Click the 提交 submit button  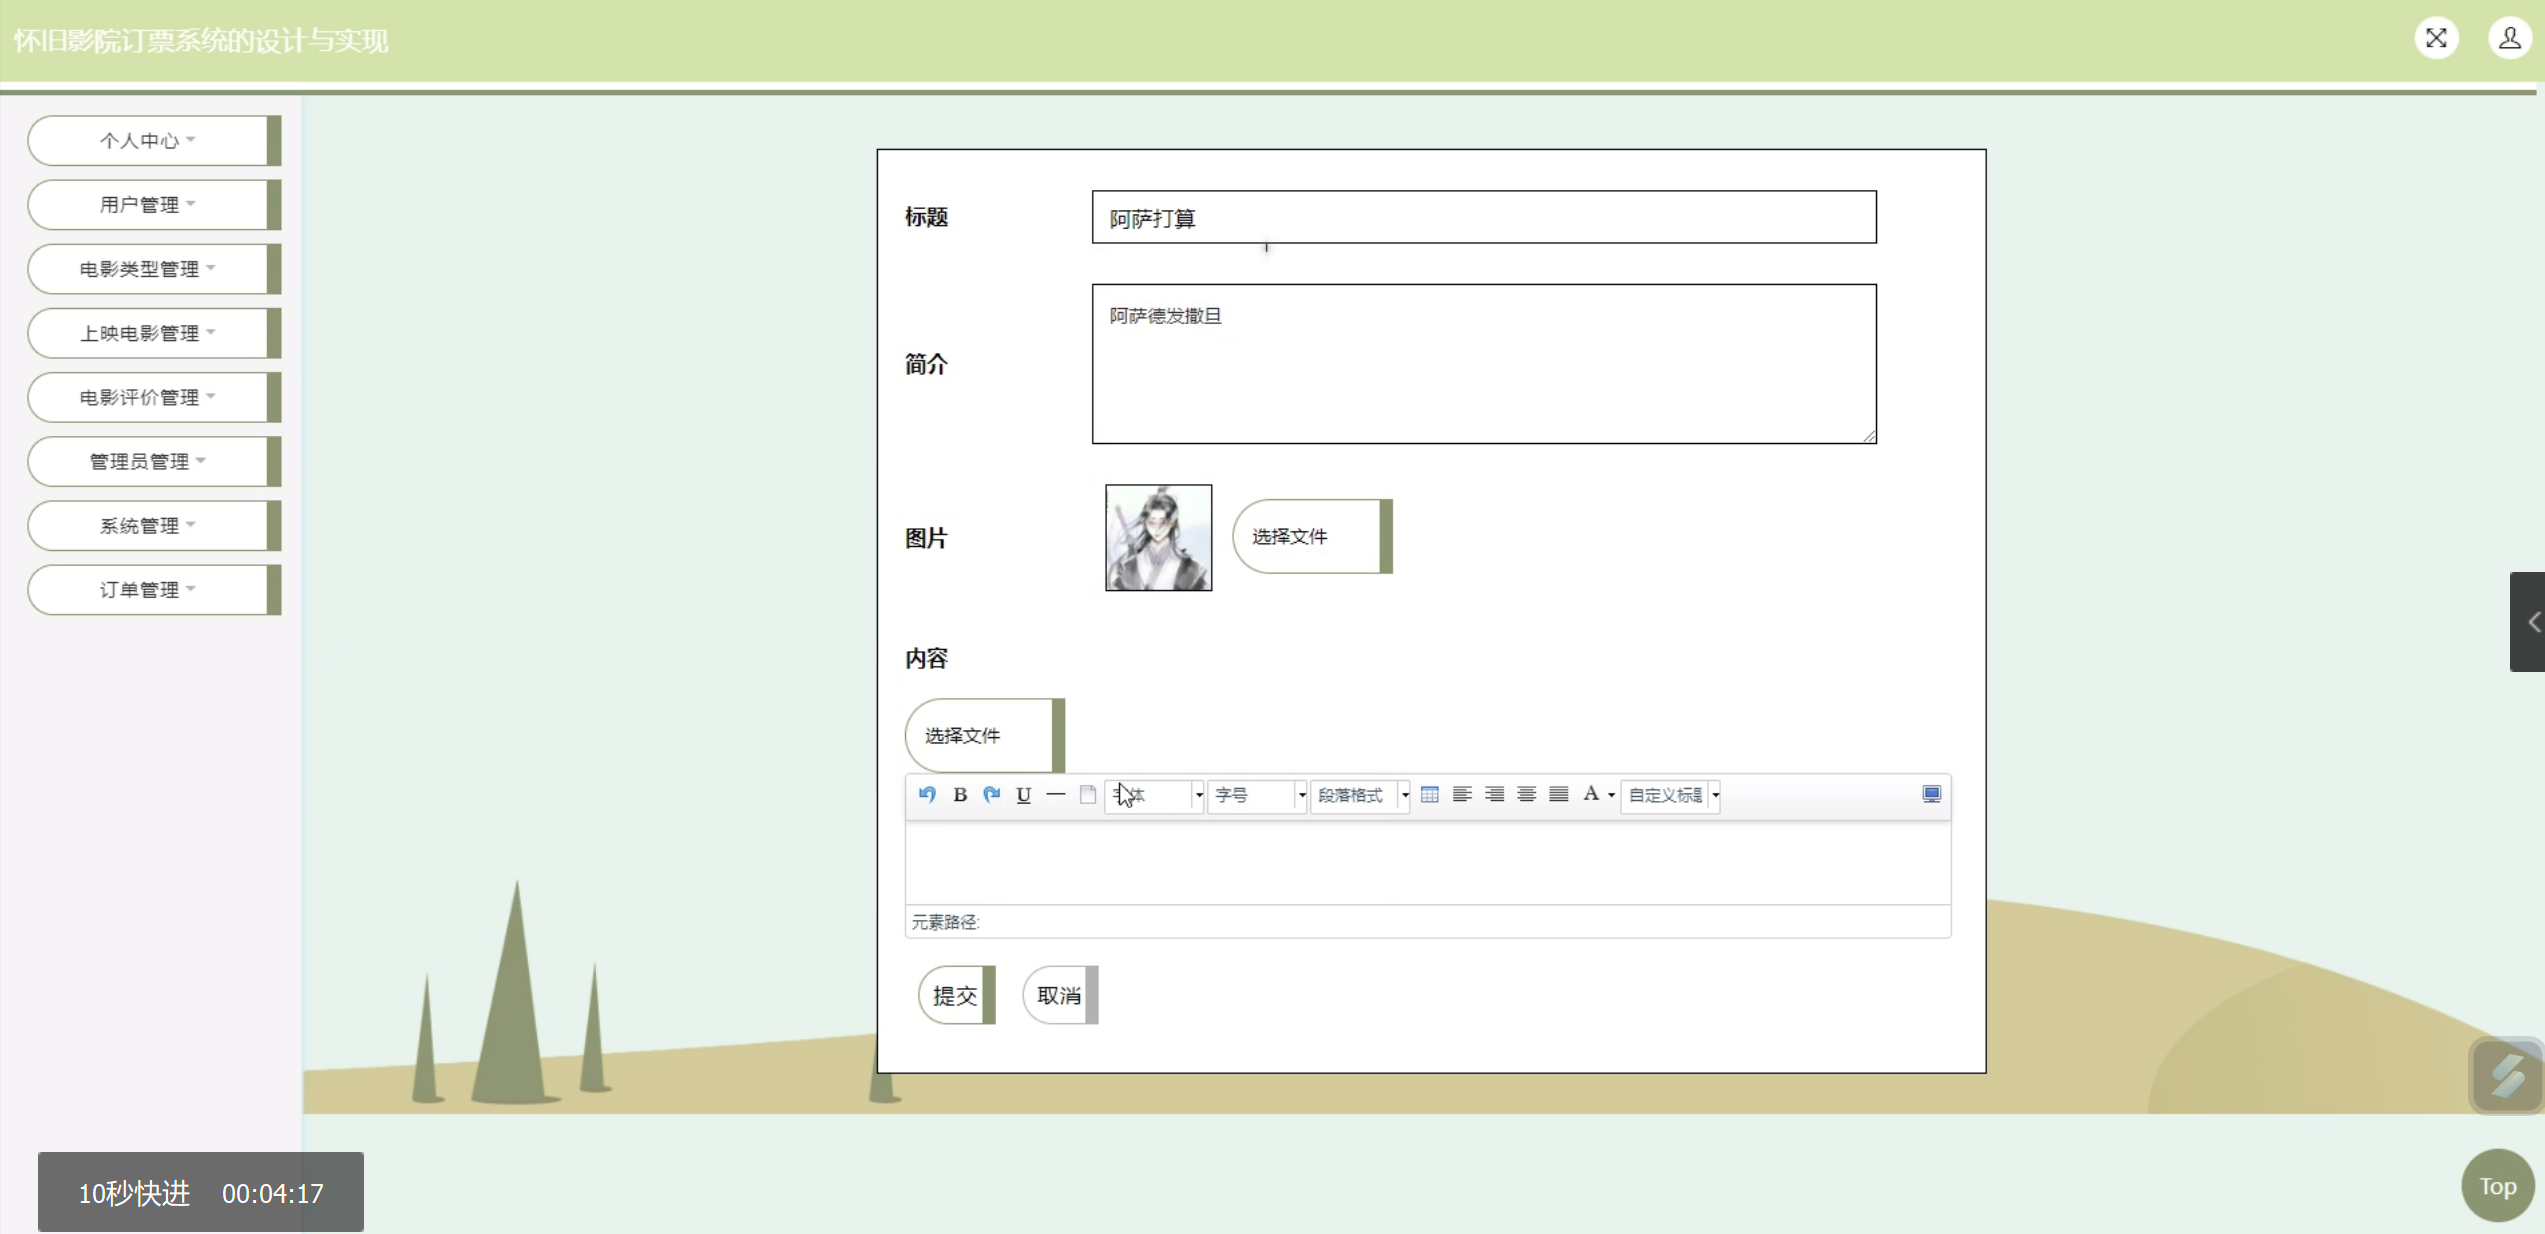click(955, 996)
